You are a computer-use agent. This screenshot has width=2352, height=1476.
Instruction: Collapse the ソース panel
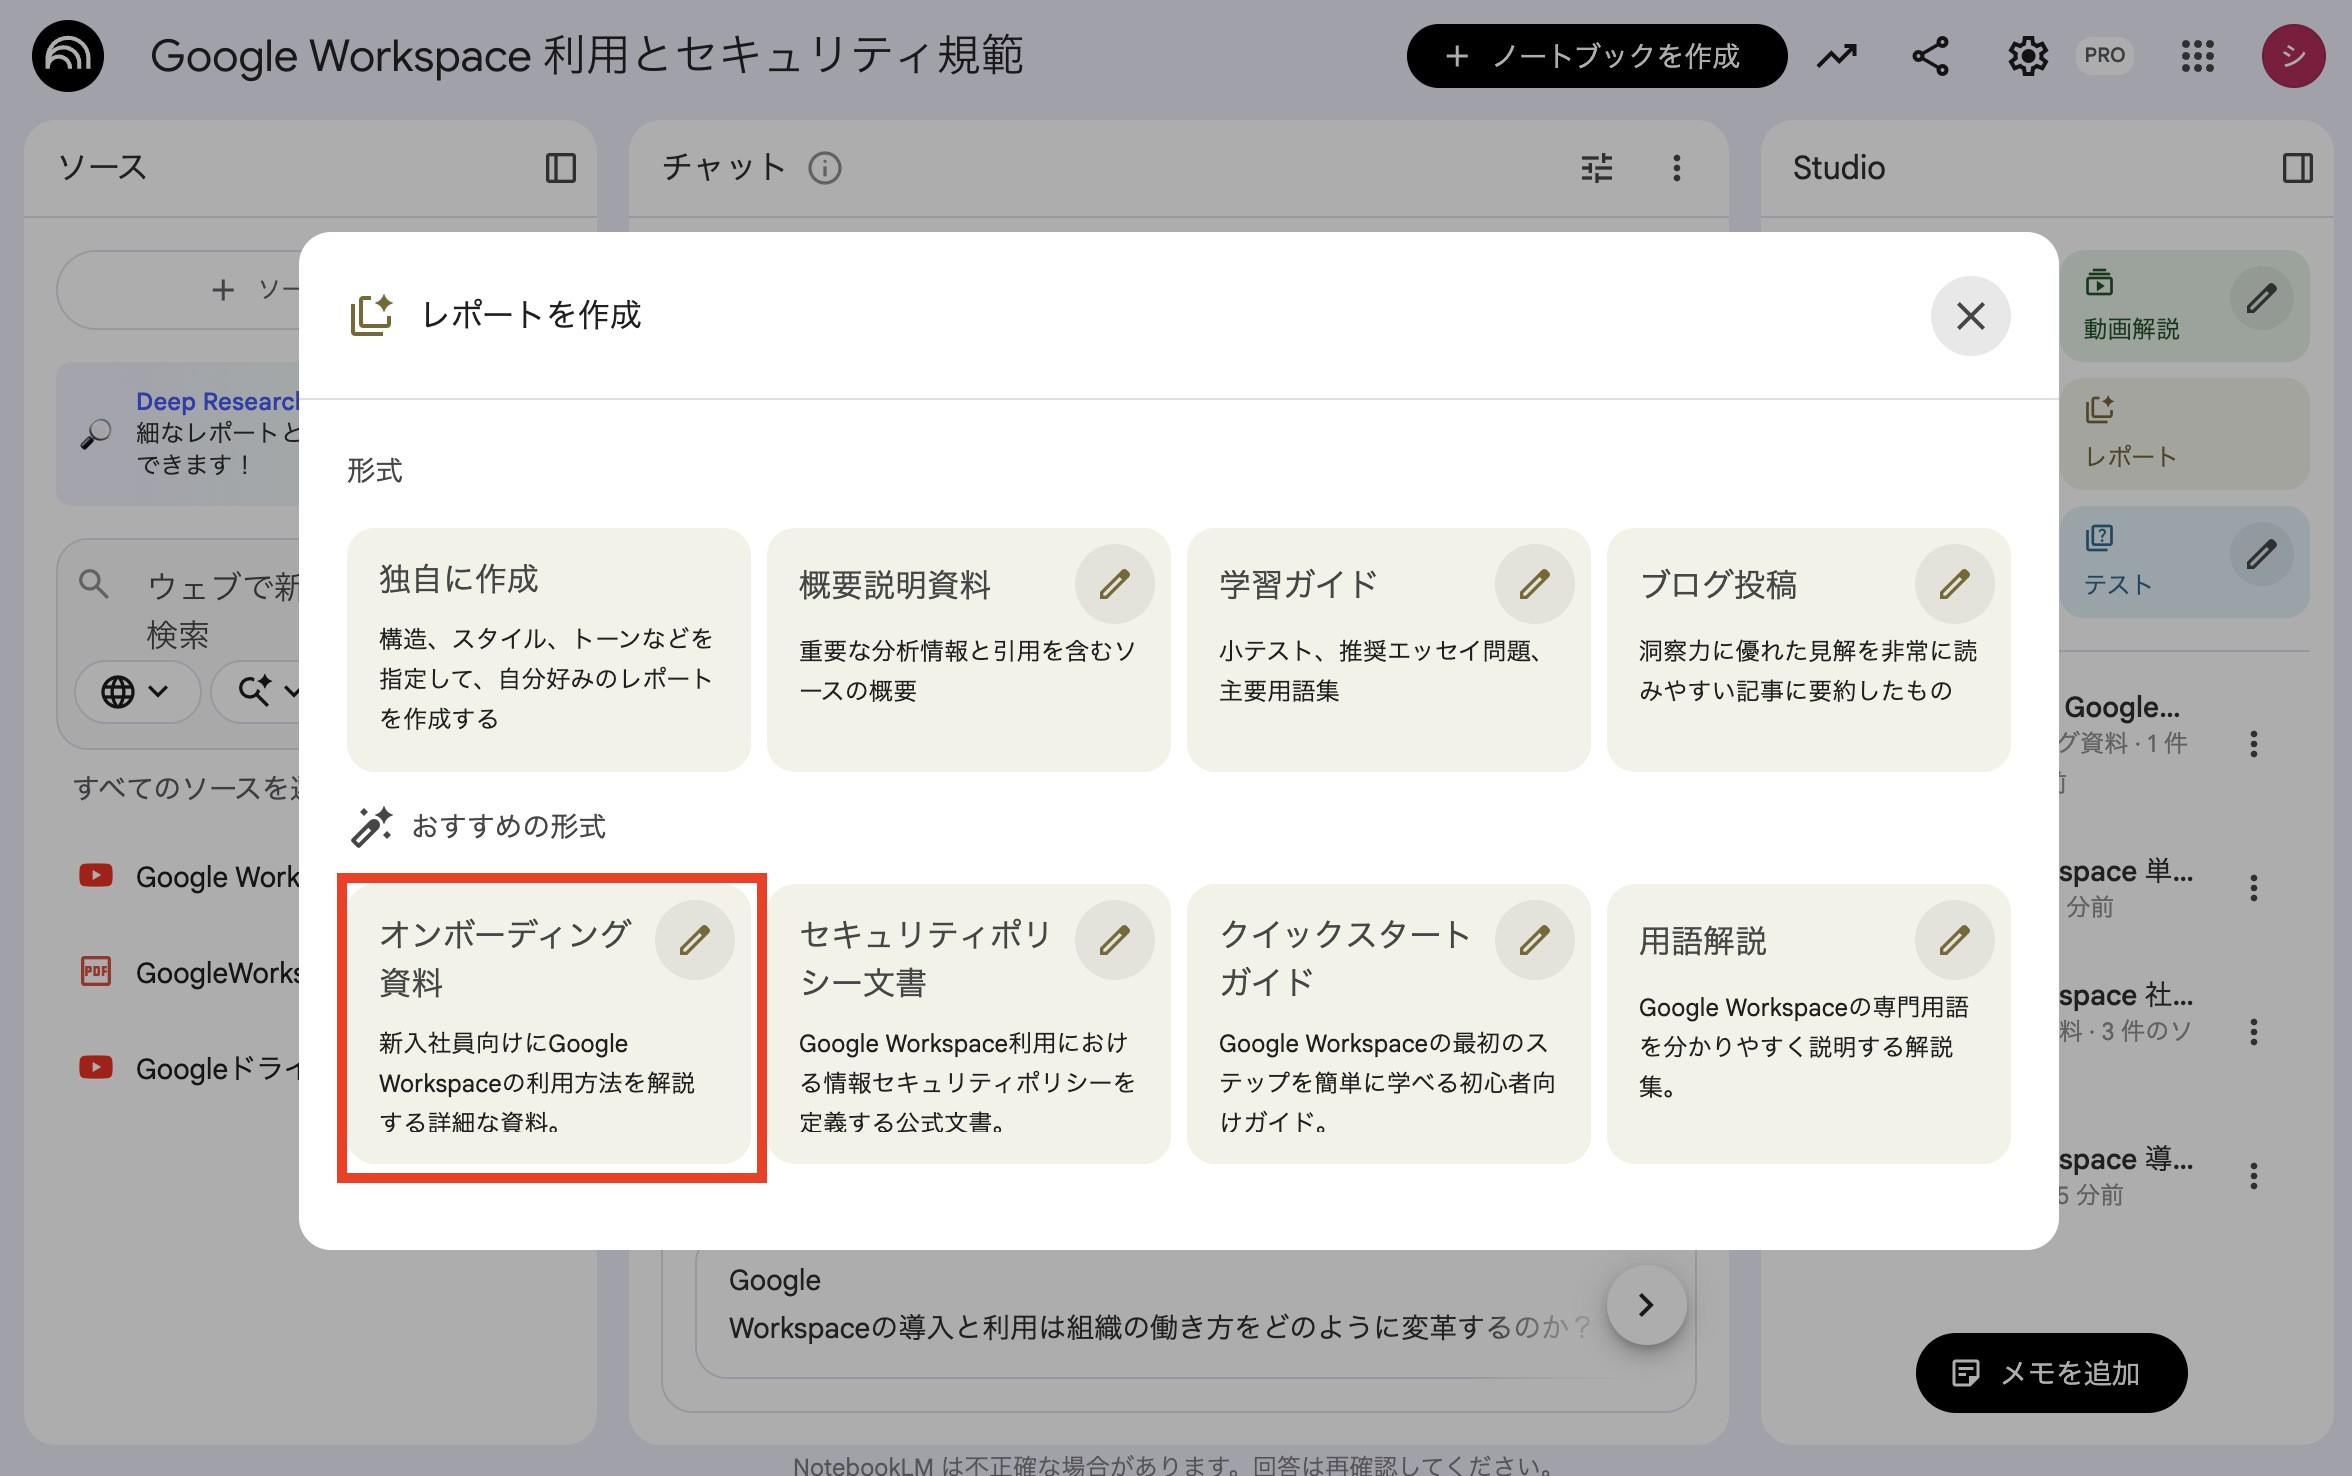tap(560, 168)
